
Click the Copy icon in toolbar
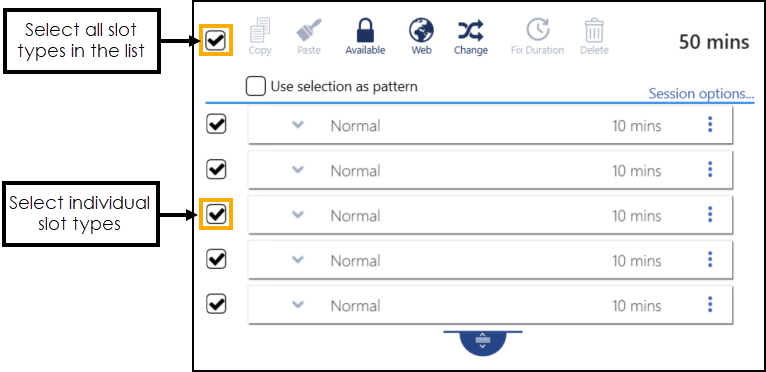[260, 30]
